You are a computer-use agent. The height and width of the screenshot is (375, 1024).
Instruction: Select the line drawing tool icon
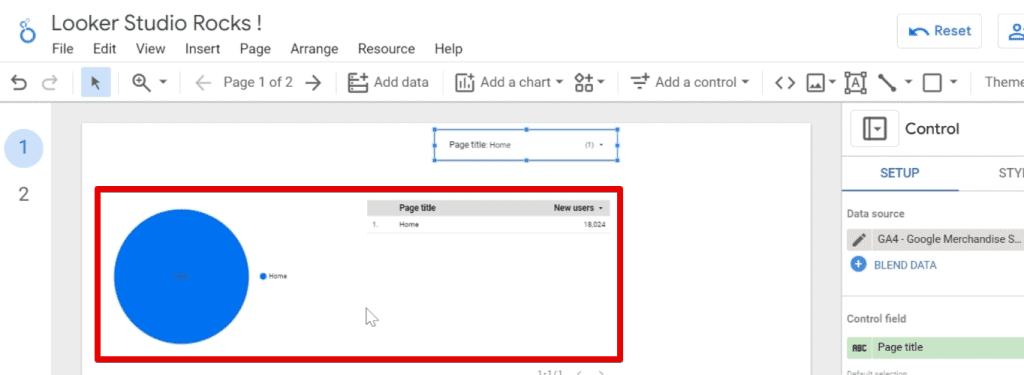pyautogui.click(x=887, y=82)
